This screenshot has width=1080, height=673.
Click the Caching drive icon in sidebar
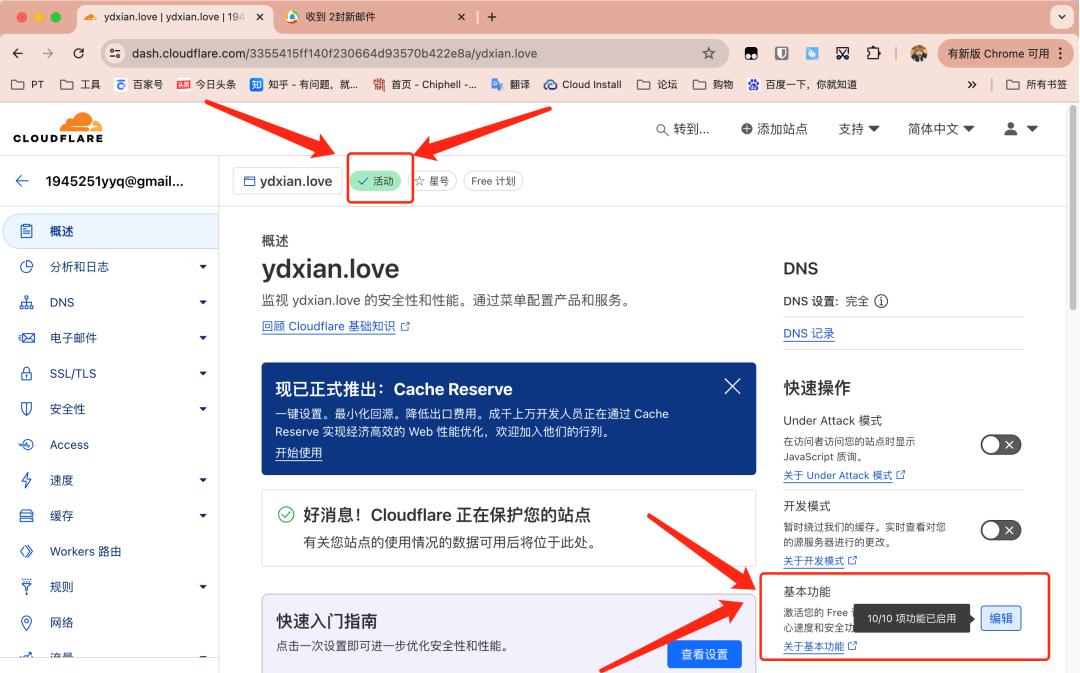26,516
